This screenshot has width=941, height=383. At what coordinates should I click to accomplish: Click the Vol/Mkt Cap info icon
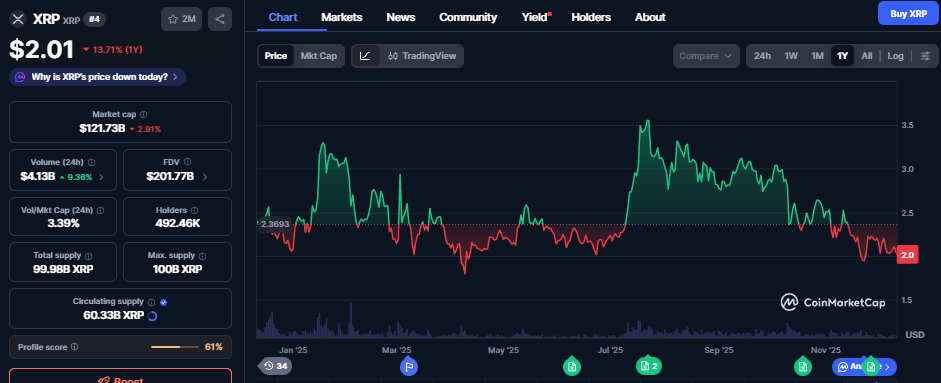pyautogui.click(x=100, y=210)
